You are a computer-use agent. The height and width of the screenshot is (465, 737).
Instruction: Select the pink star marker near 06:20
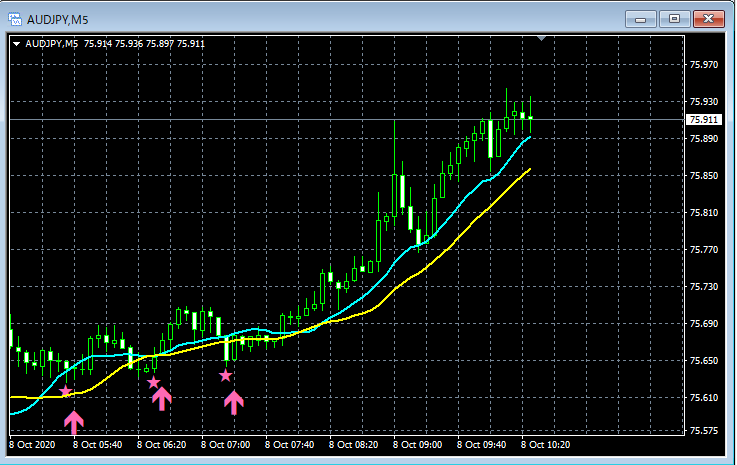pos(153,382)
